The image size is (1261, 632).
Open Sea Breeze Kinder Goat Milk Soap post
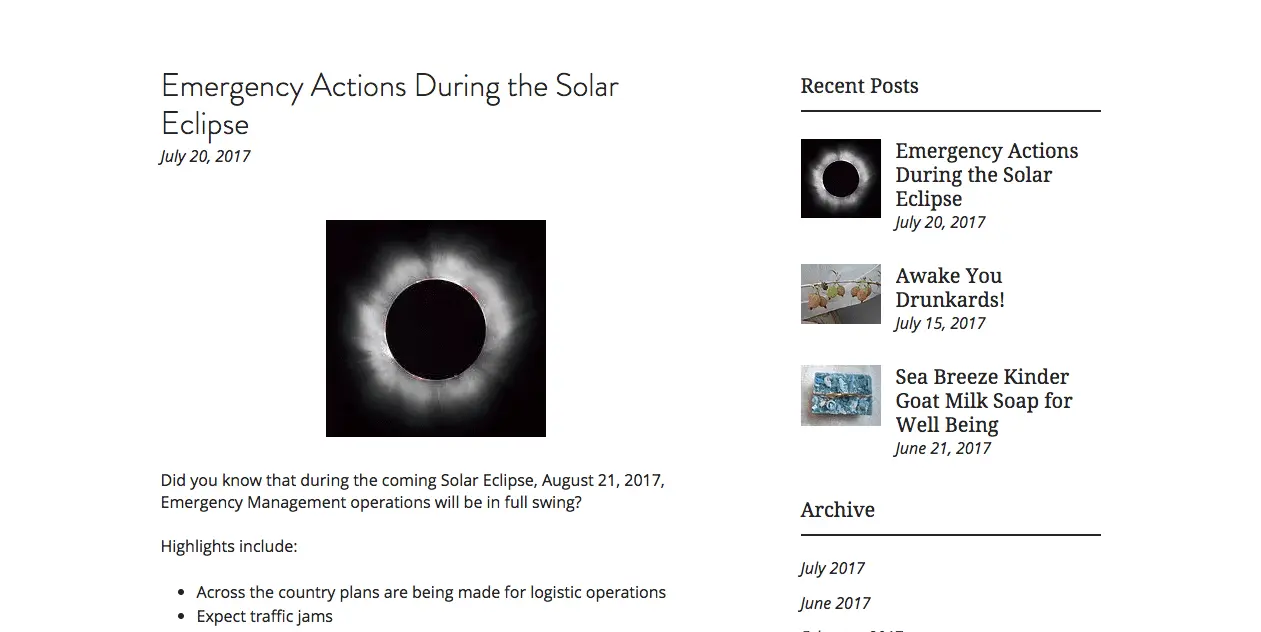click(x=983, y=400)
